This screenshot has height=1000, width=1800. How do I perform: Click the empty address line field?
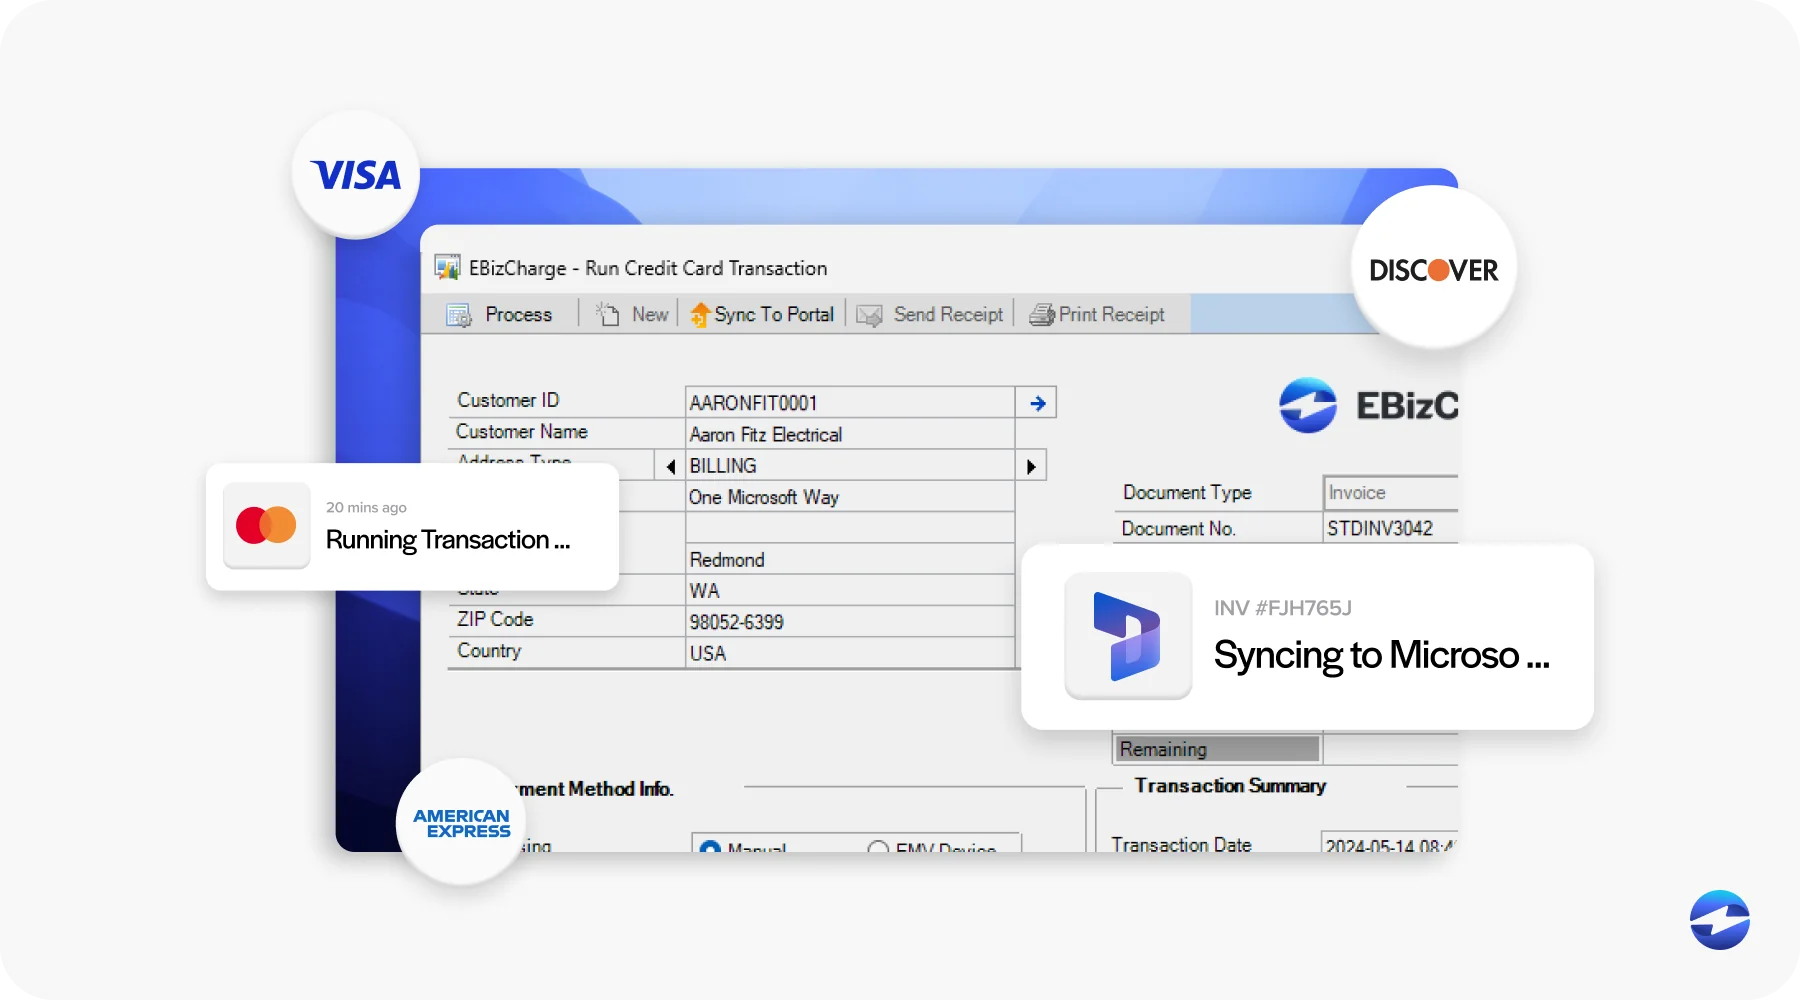tap(850, 528)
